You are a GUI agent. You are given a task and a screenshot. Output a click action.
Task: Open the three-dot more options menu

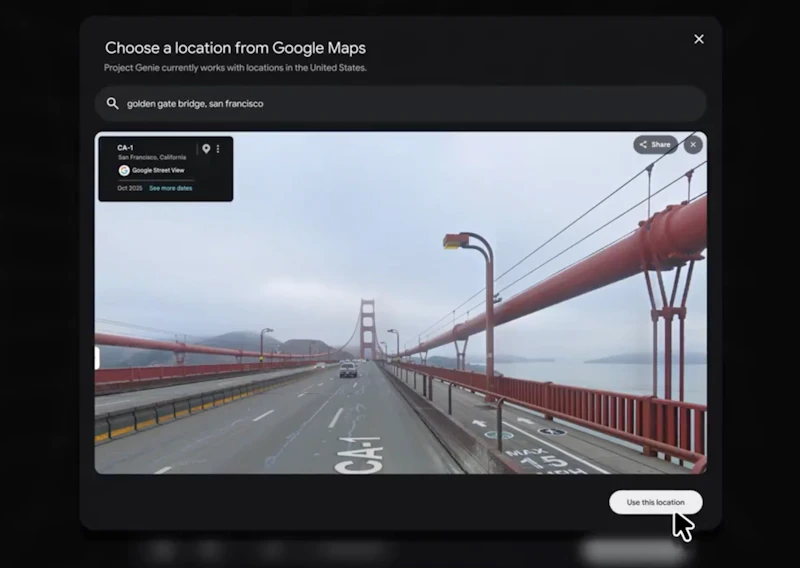click(218, 149)
